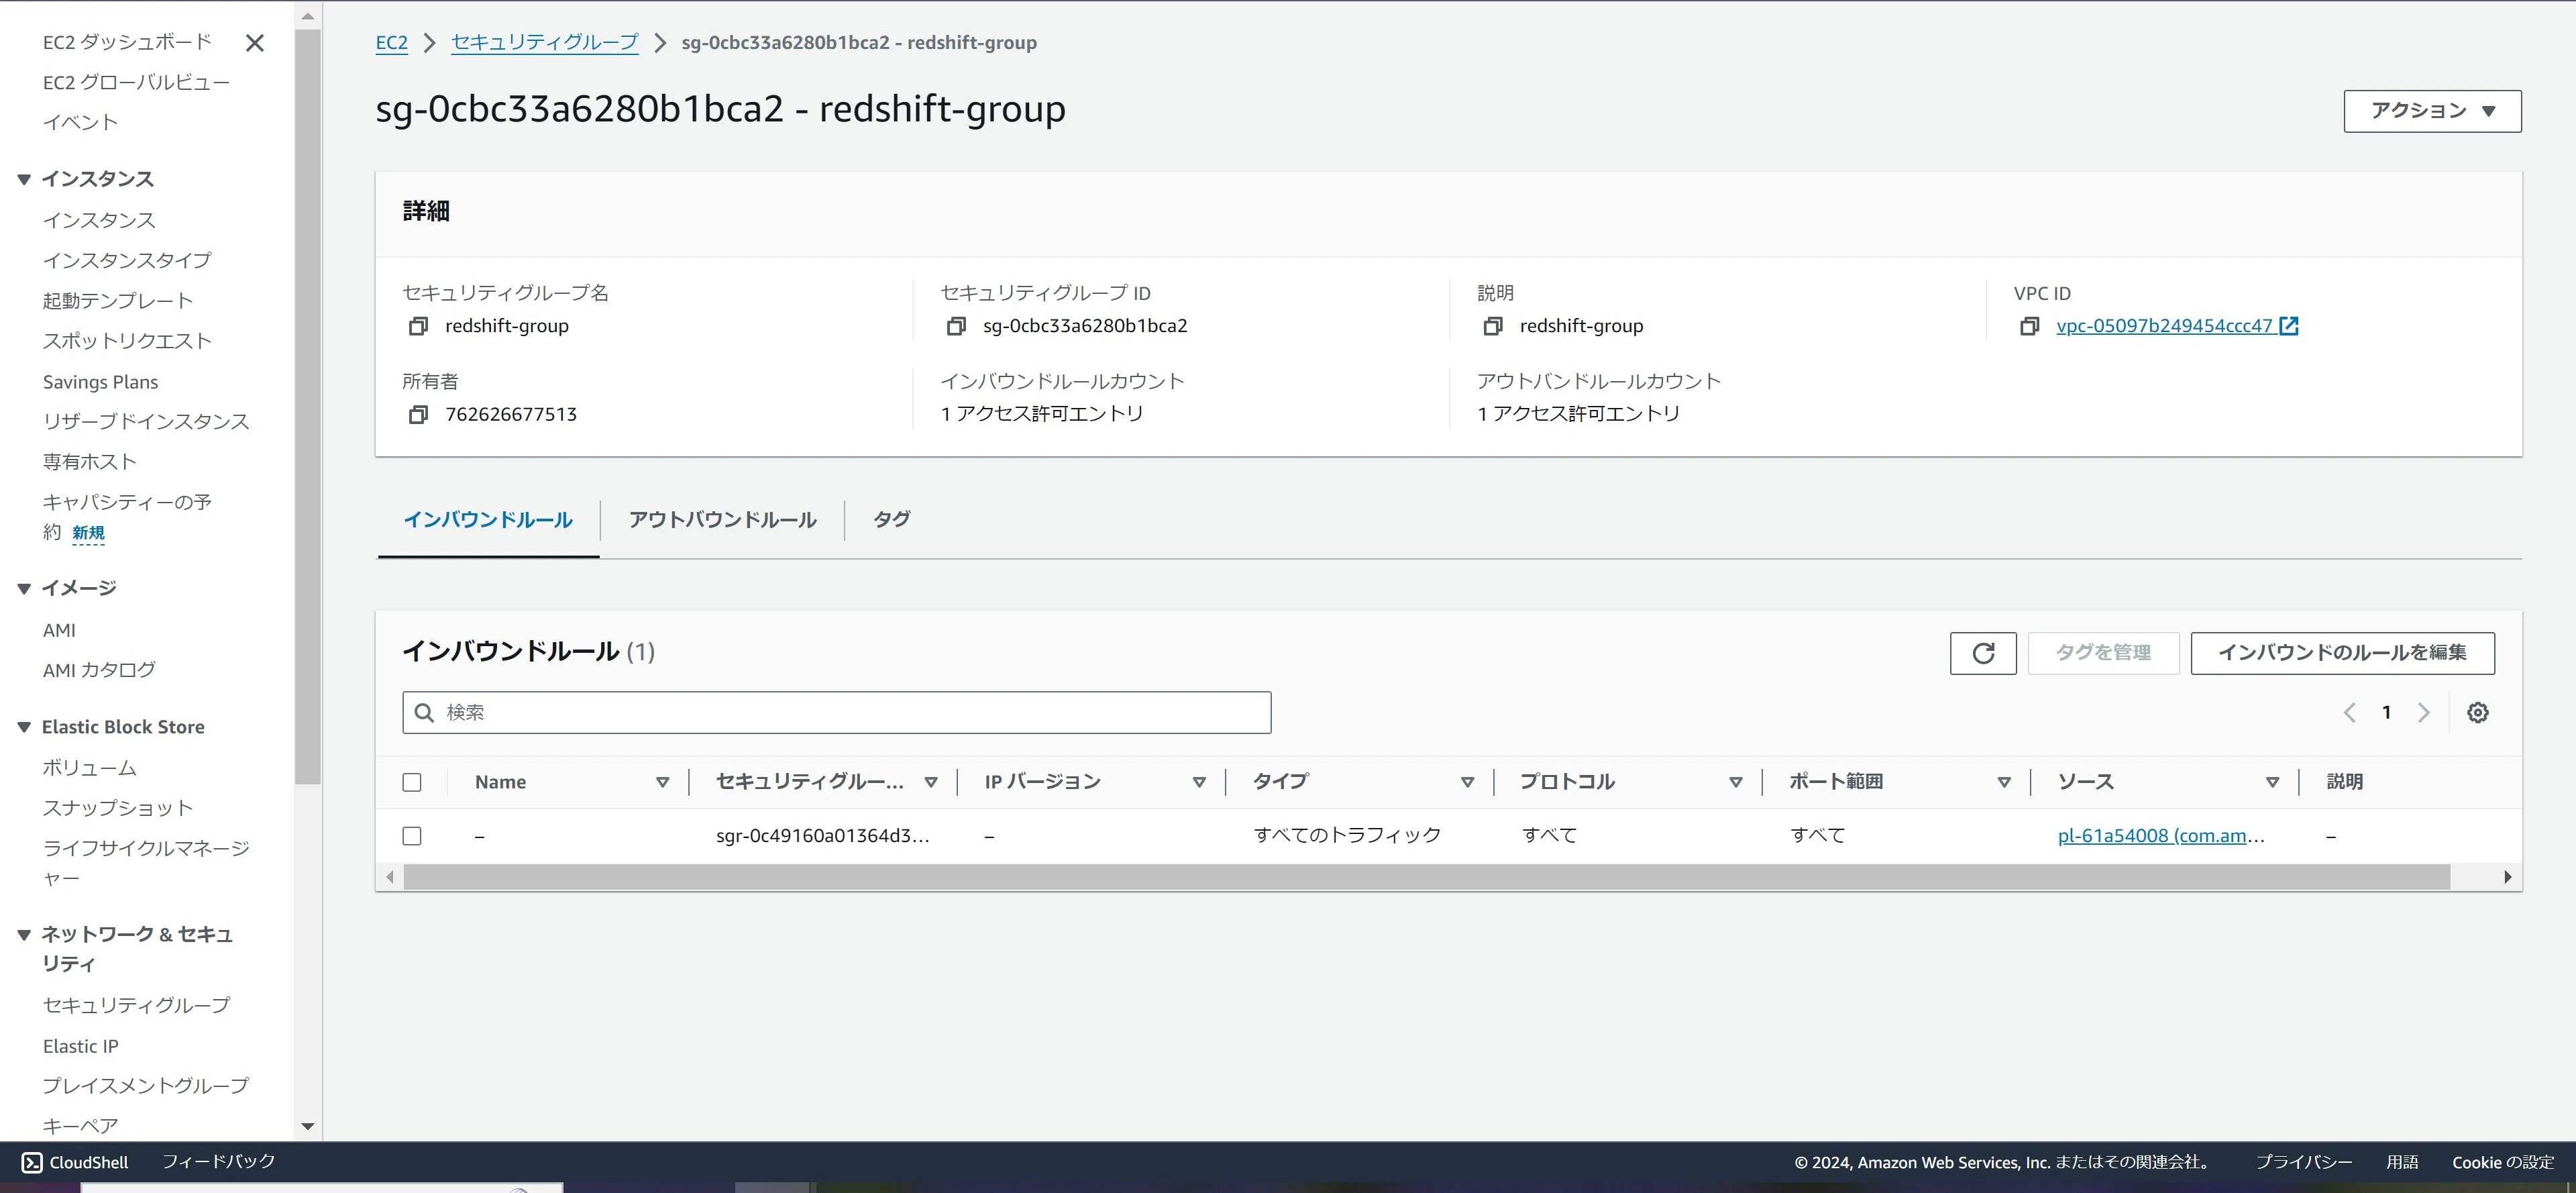
Task: Sort by ポート範囲 column arrow
Action: coord(2003,782)
